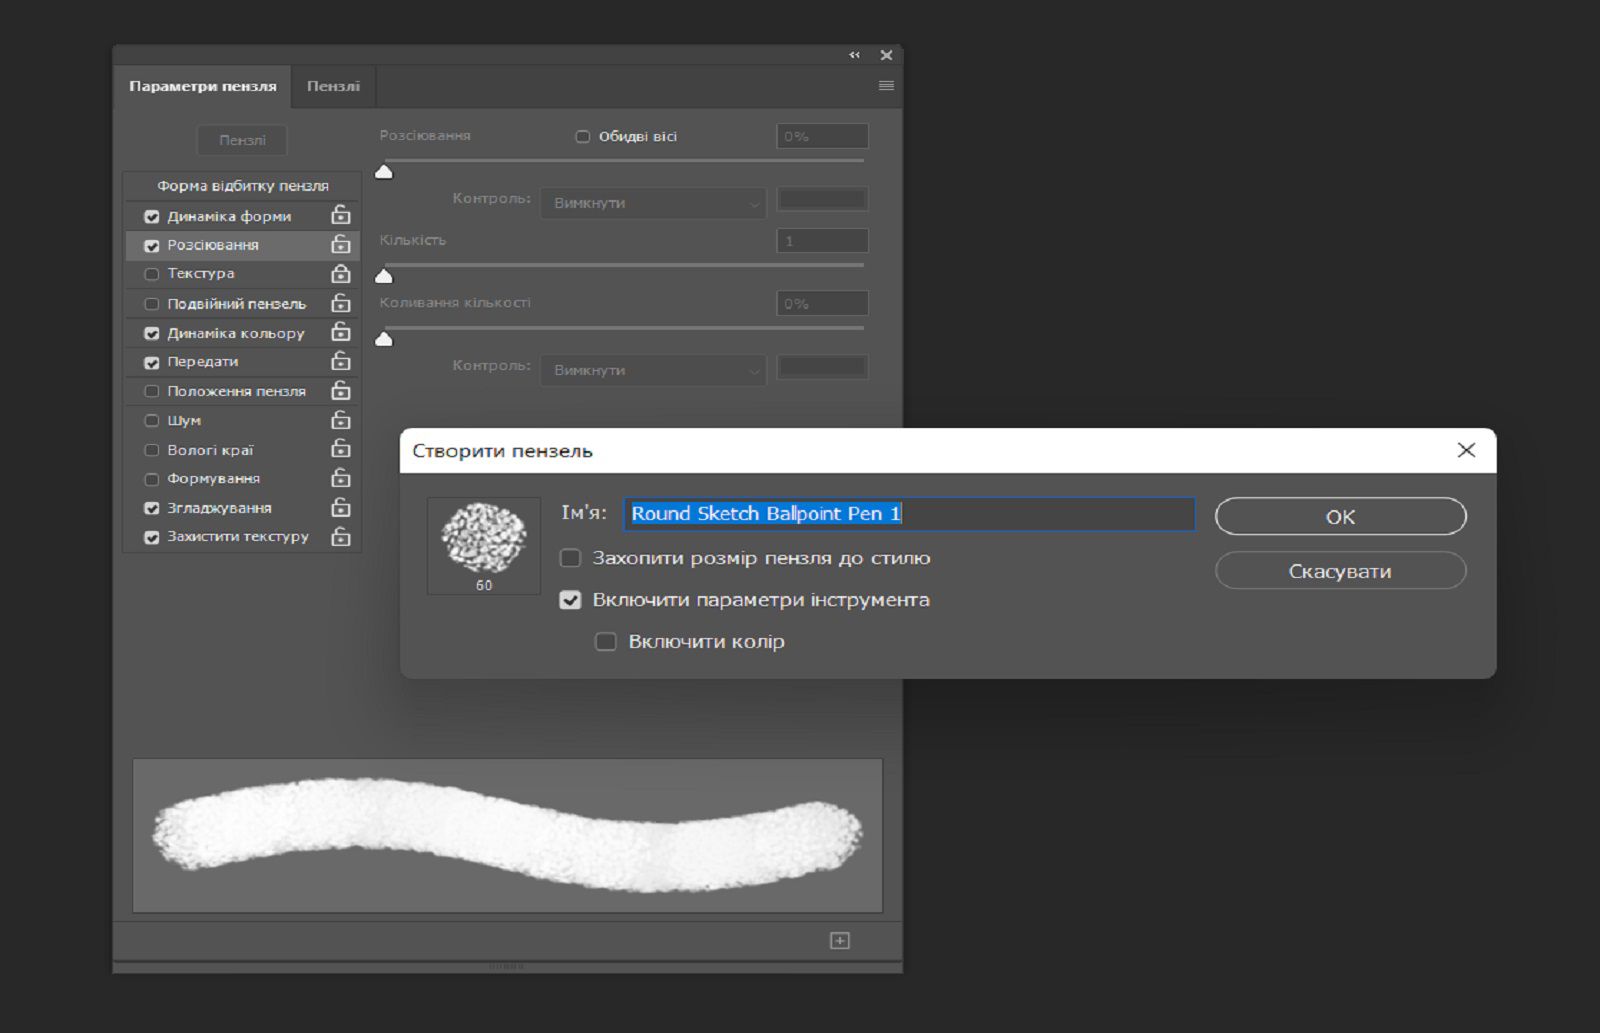Select Форма відбитку пензля section
The width and height of the screenshot is (1600, 1033).
click(242, 186)
